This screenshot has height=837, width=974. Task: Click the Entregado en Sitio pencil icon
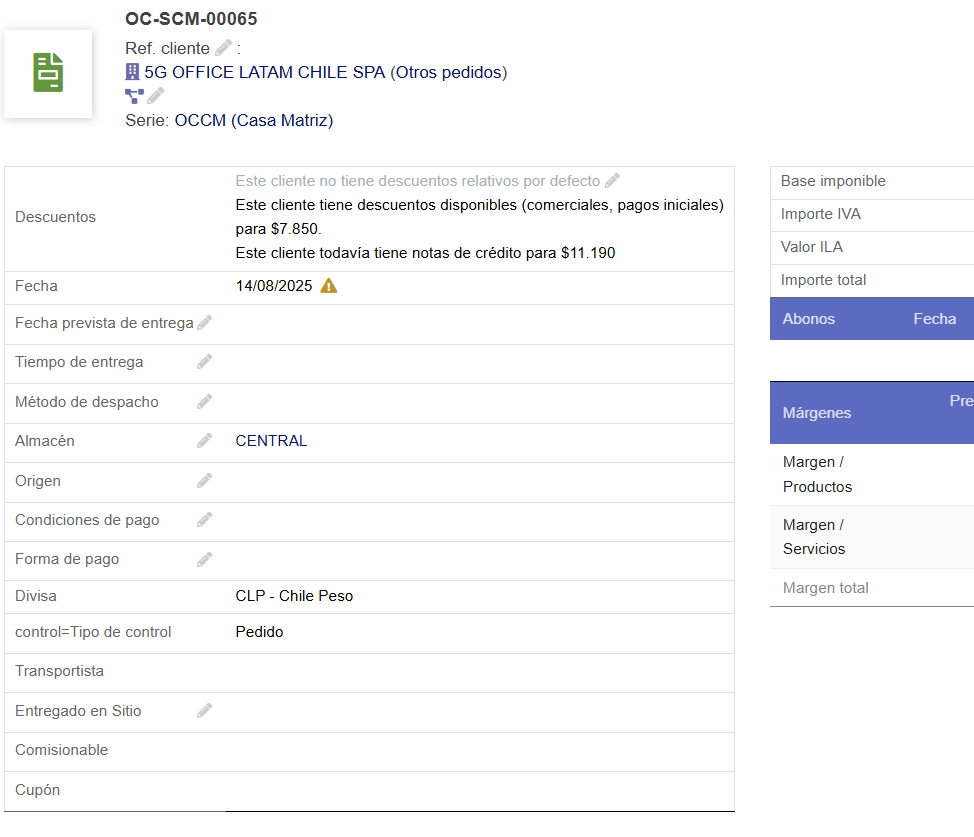(204, 710)
